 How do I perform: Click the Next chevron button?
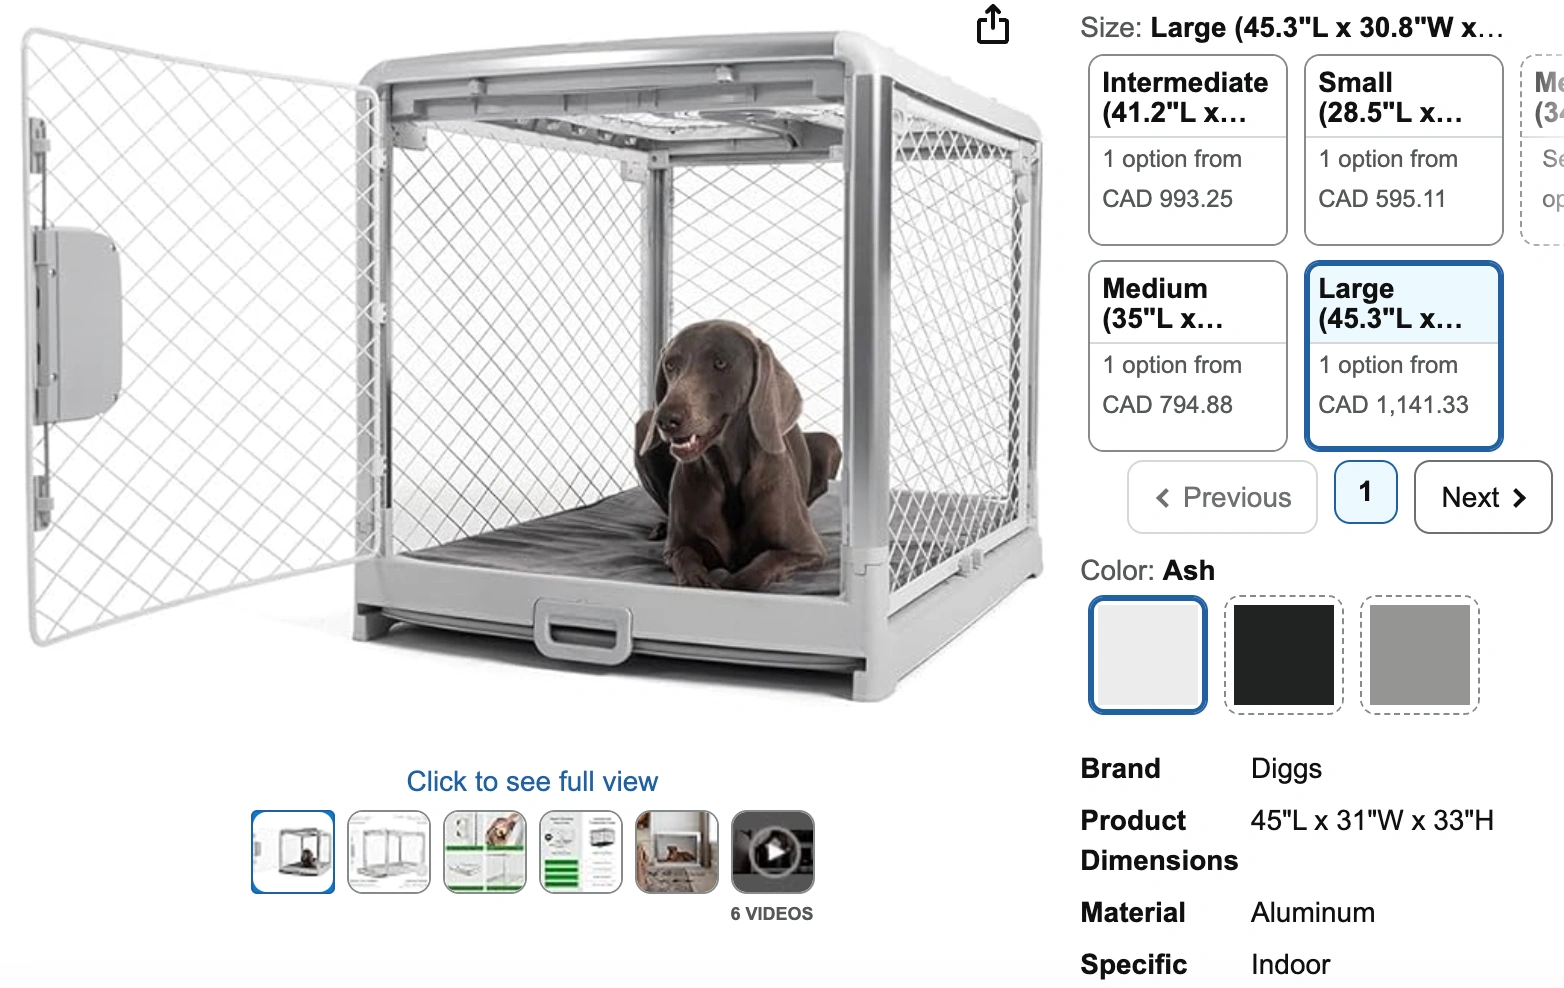point(1483,497)
